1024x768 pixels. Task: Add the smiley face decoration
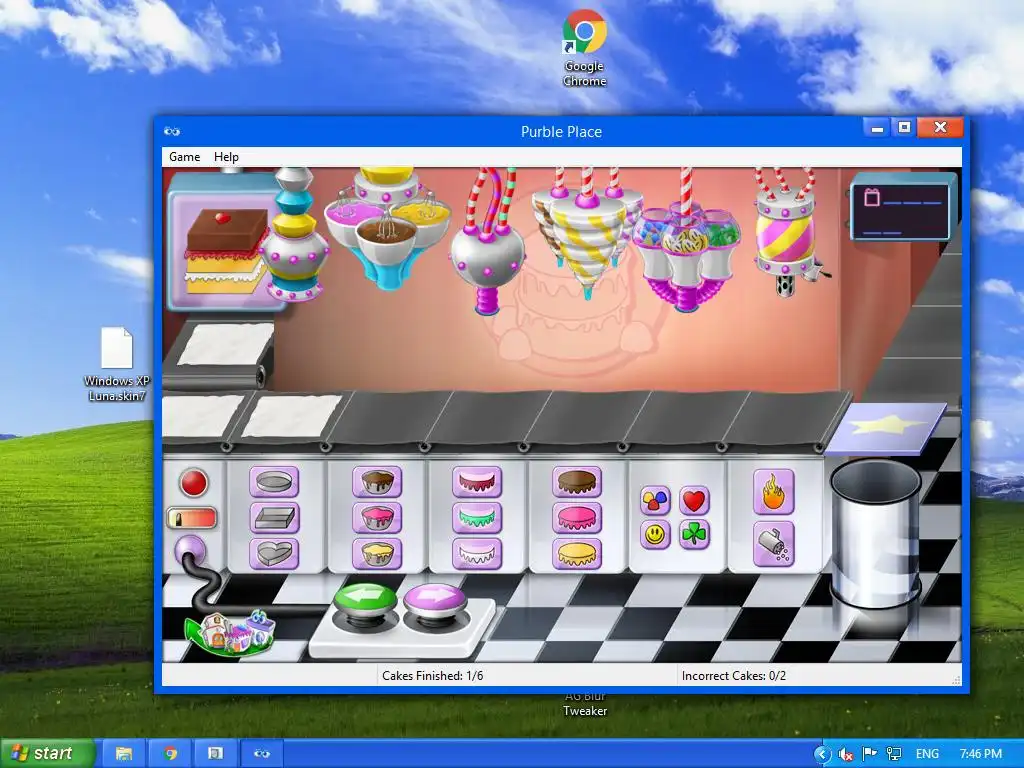click(656, 535)
